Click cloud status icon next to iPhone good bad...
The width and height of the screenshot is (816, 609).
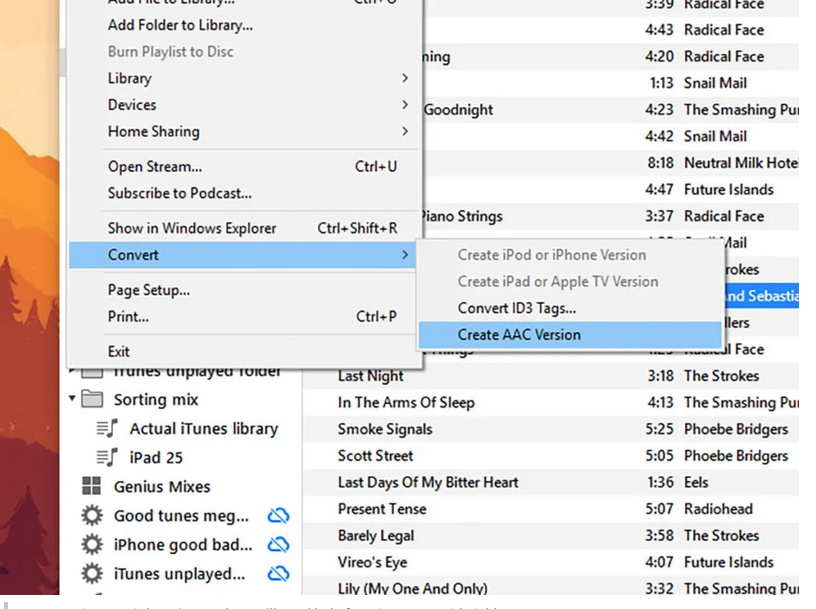tap(278, 545)
